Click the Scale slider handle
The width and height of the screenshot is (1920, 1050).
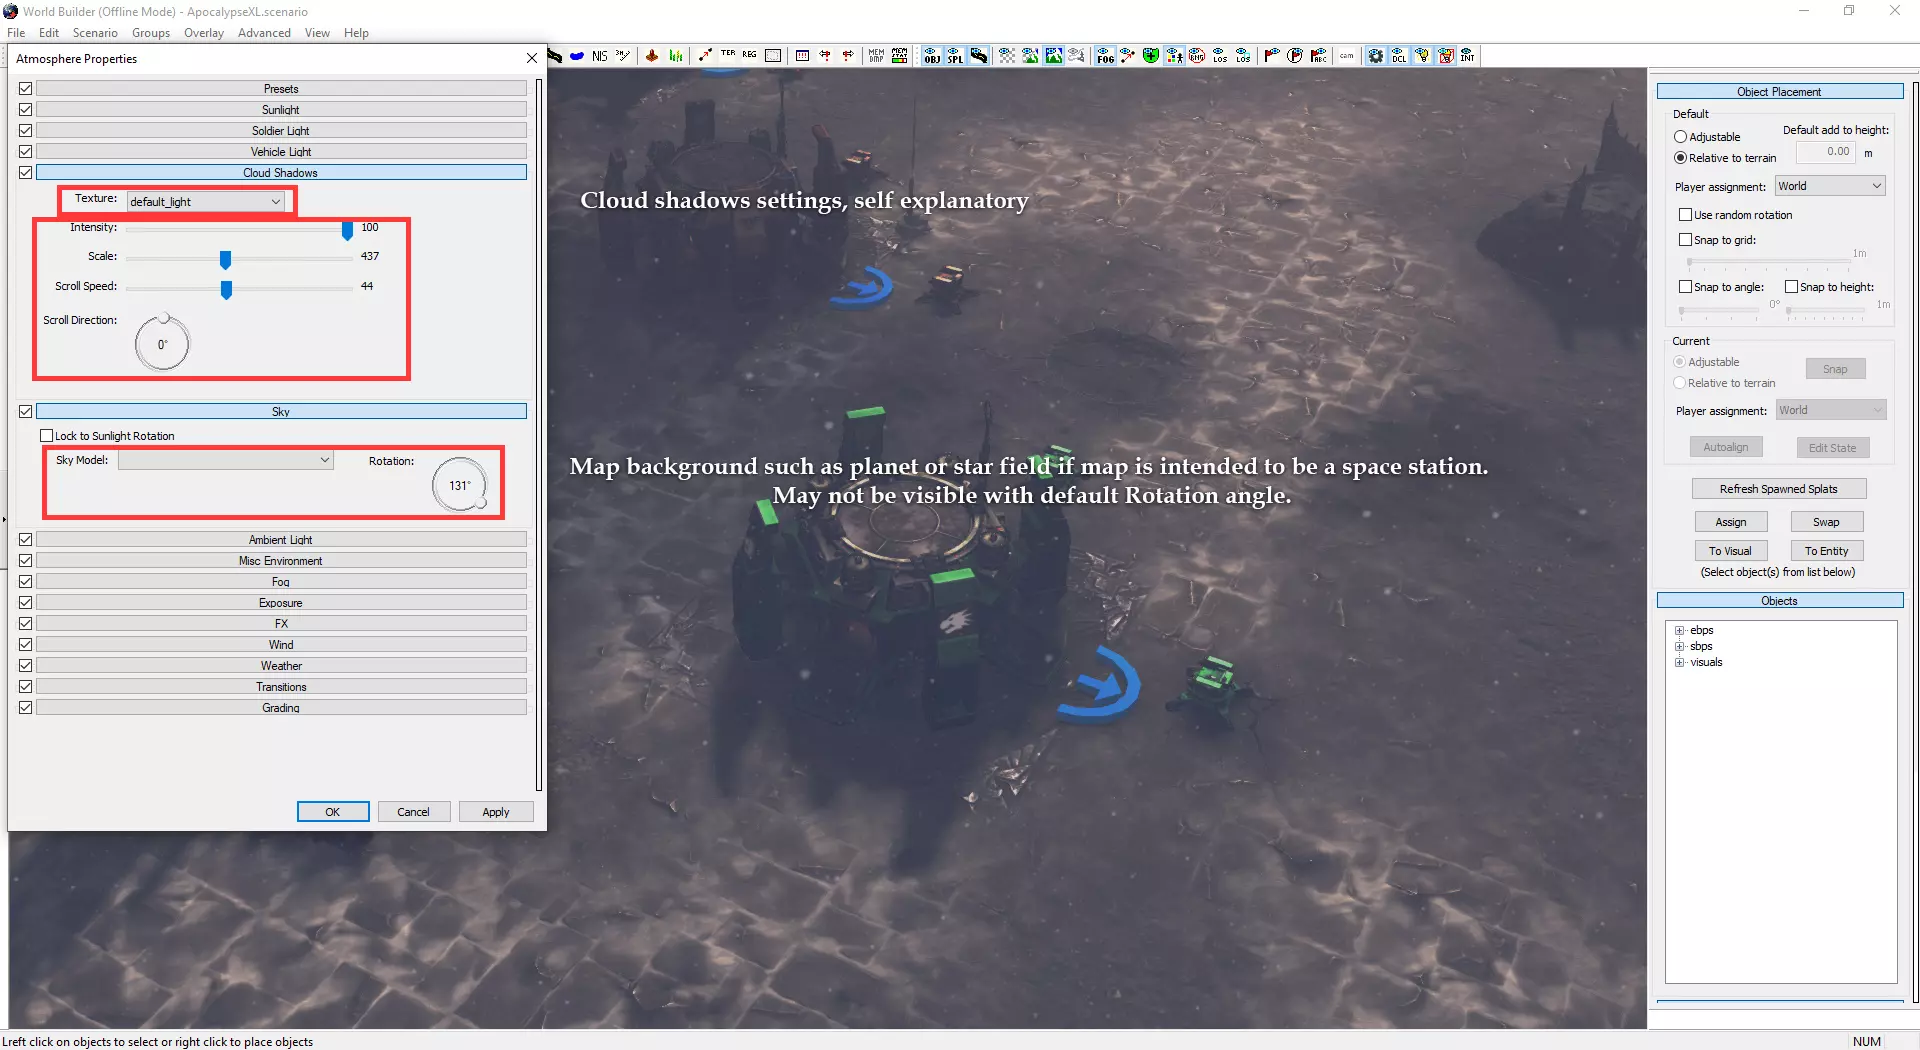[x=225, y=260]
